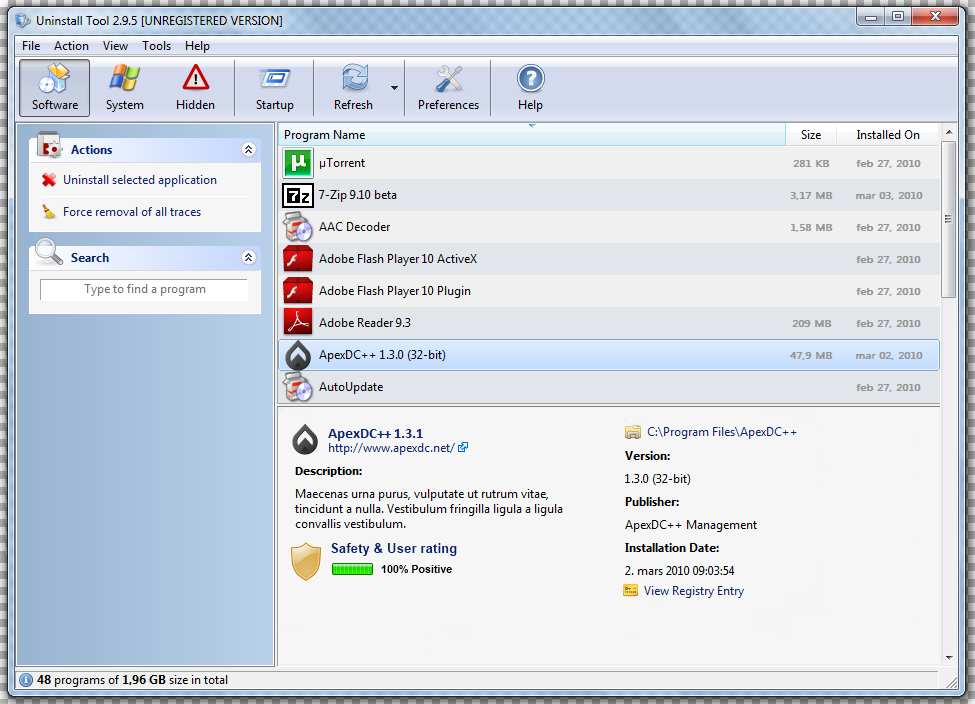
Task: Click Force removal of all traces
Action: tap(132, 212)
